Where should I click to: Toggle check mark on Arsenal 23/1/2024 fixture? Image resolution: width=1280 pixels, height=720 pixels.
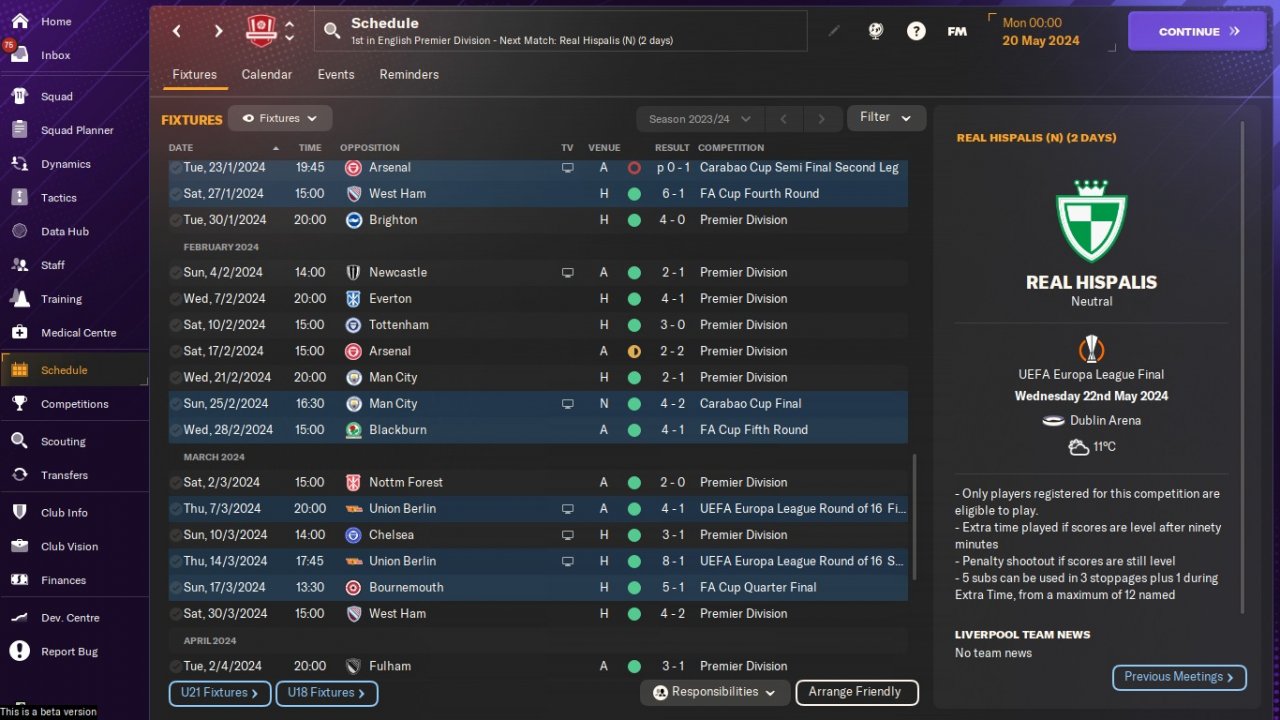click(x=176, y=168)
